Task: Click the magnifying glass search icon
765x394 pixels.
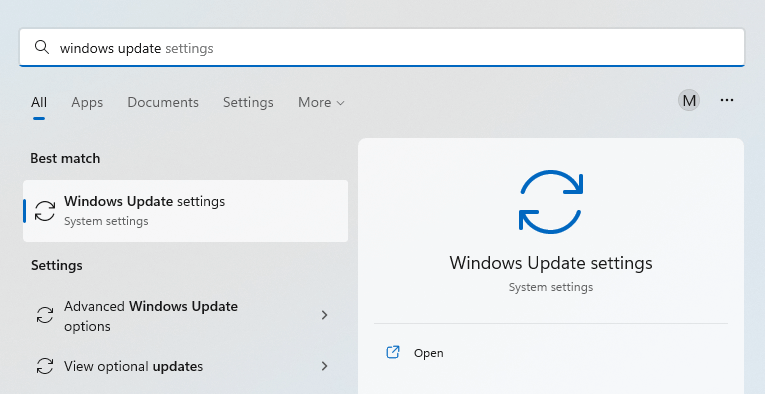Action: 42,47
